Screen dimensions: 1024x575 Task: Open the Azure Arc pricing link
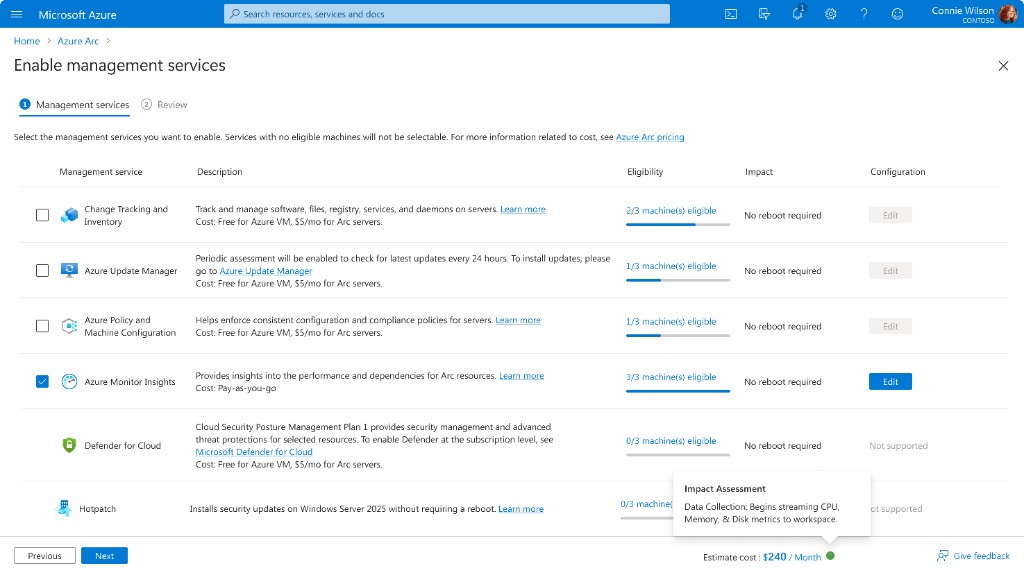tap(650, 137)
